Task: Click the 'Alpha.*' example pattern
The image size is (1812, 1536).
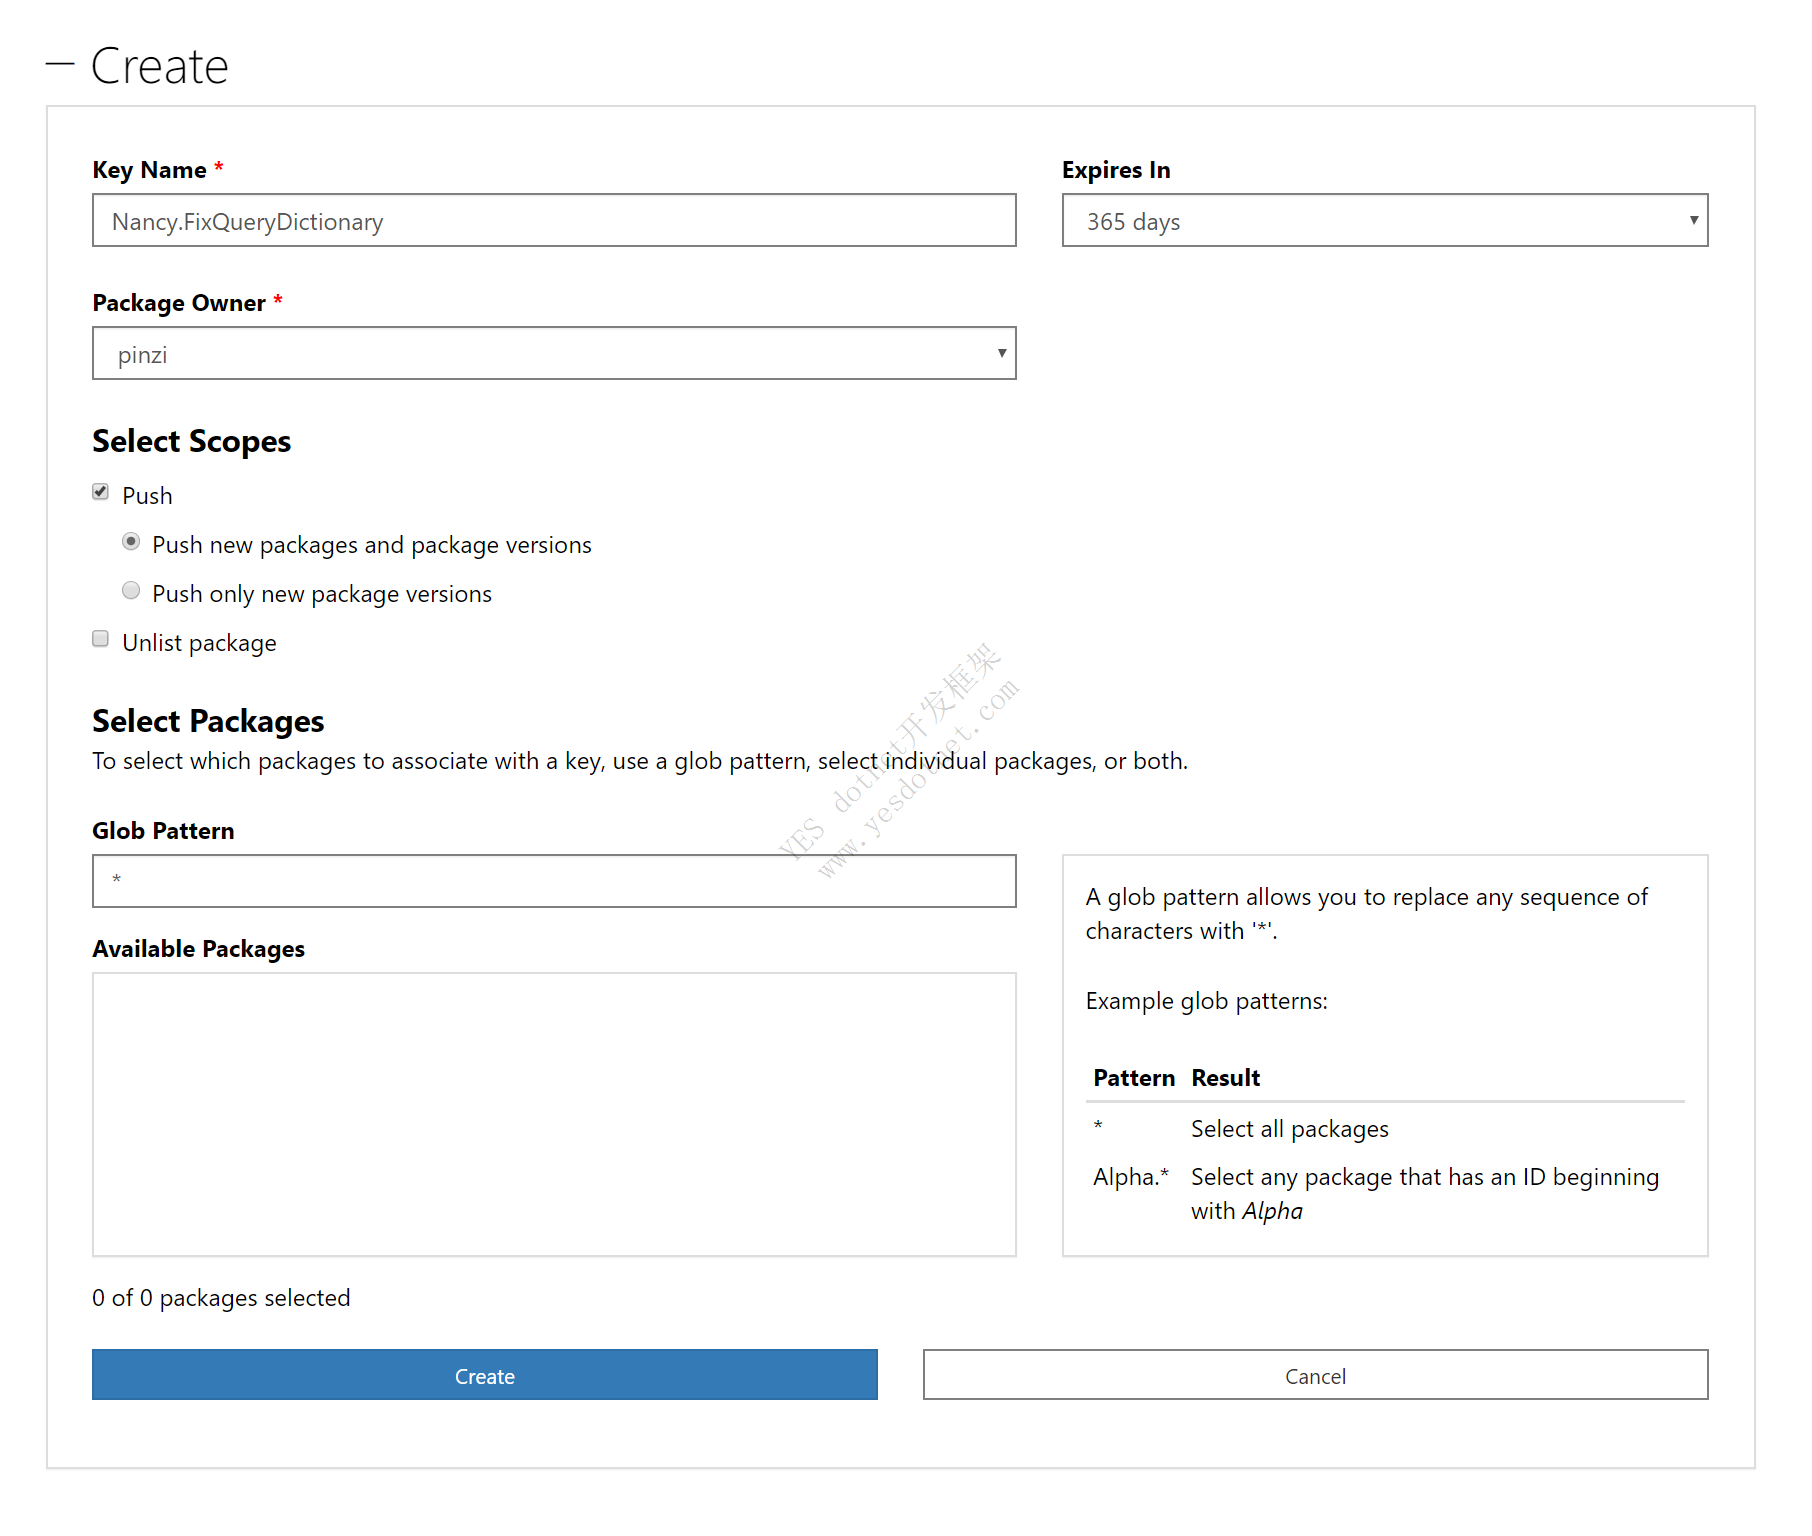Action: [1131, 1177]
